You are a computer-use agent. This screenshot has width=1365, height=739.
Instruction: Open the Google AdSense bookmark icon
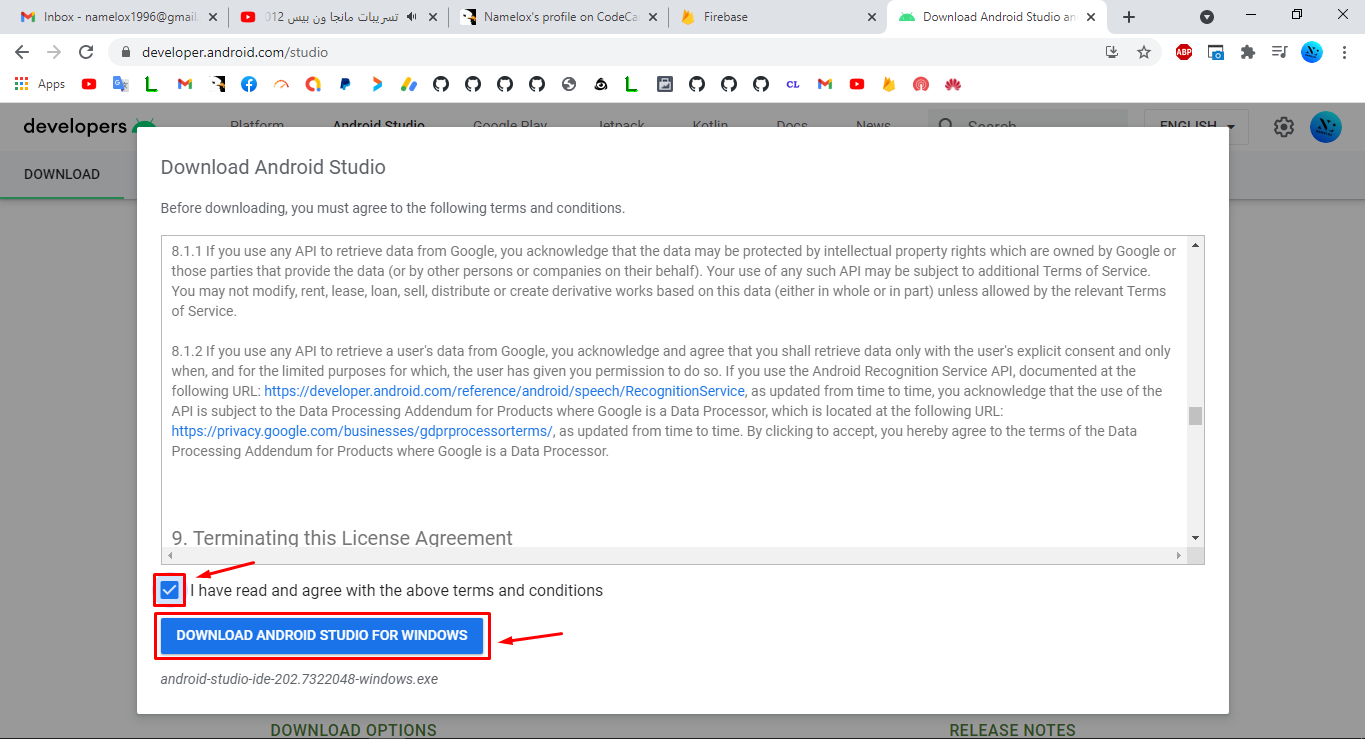click(x=409, y=85)
